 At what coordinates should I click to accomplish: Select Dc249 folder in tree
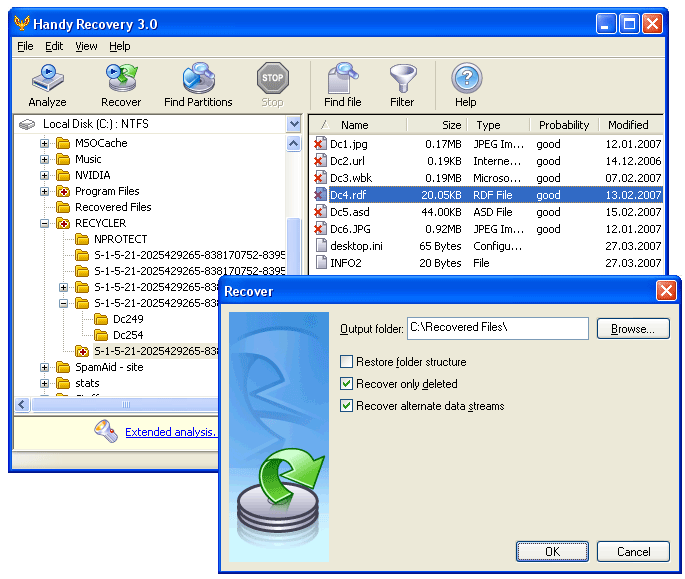click(x=128, y=319)
